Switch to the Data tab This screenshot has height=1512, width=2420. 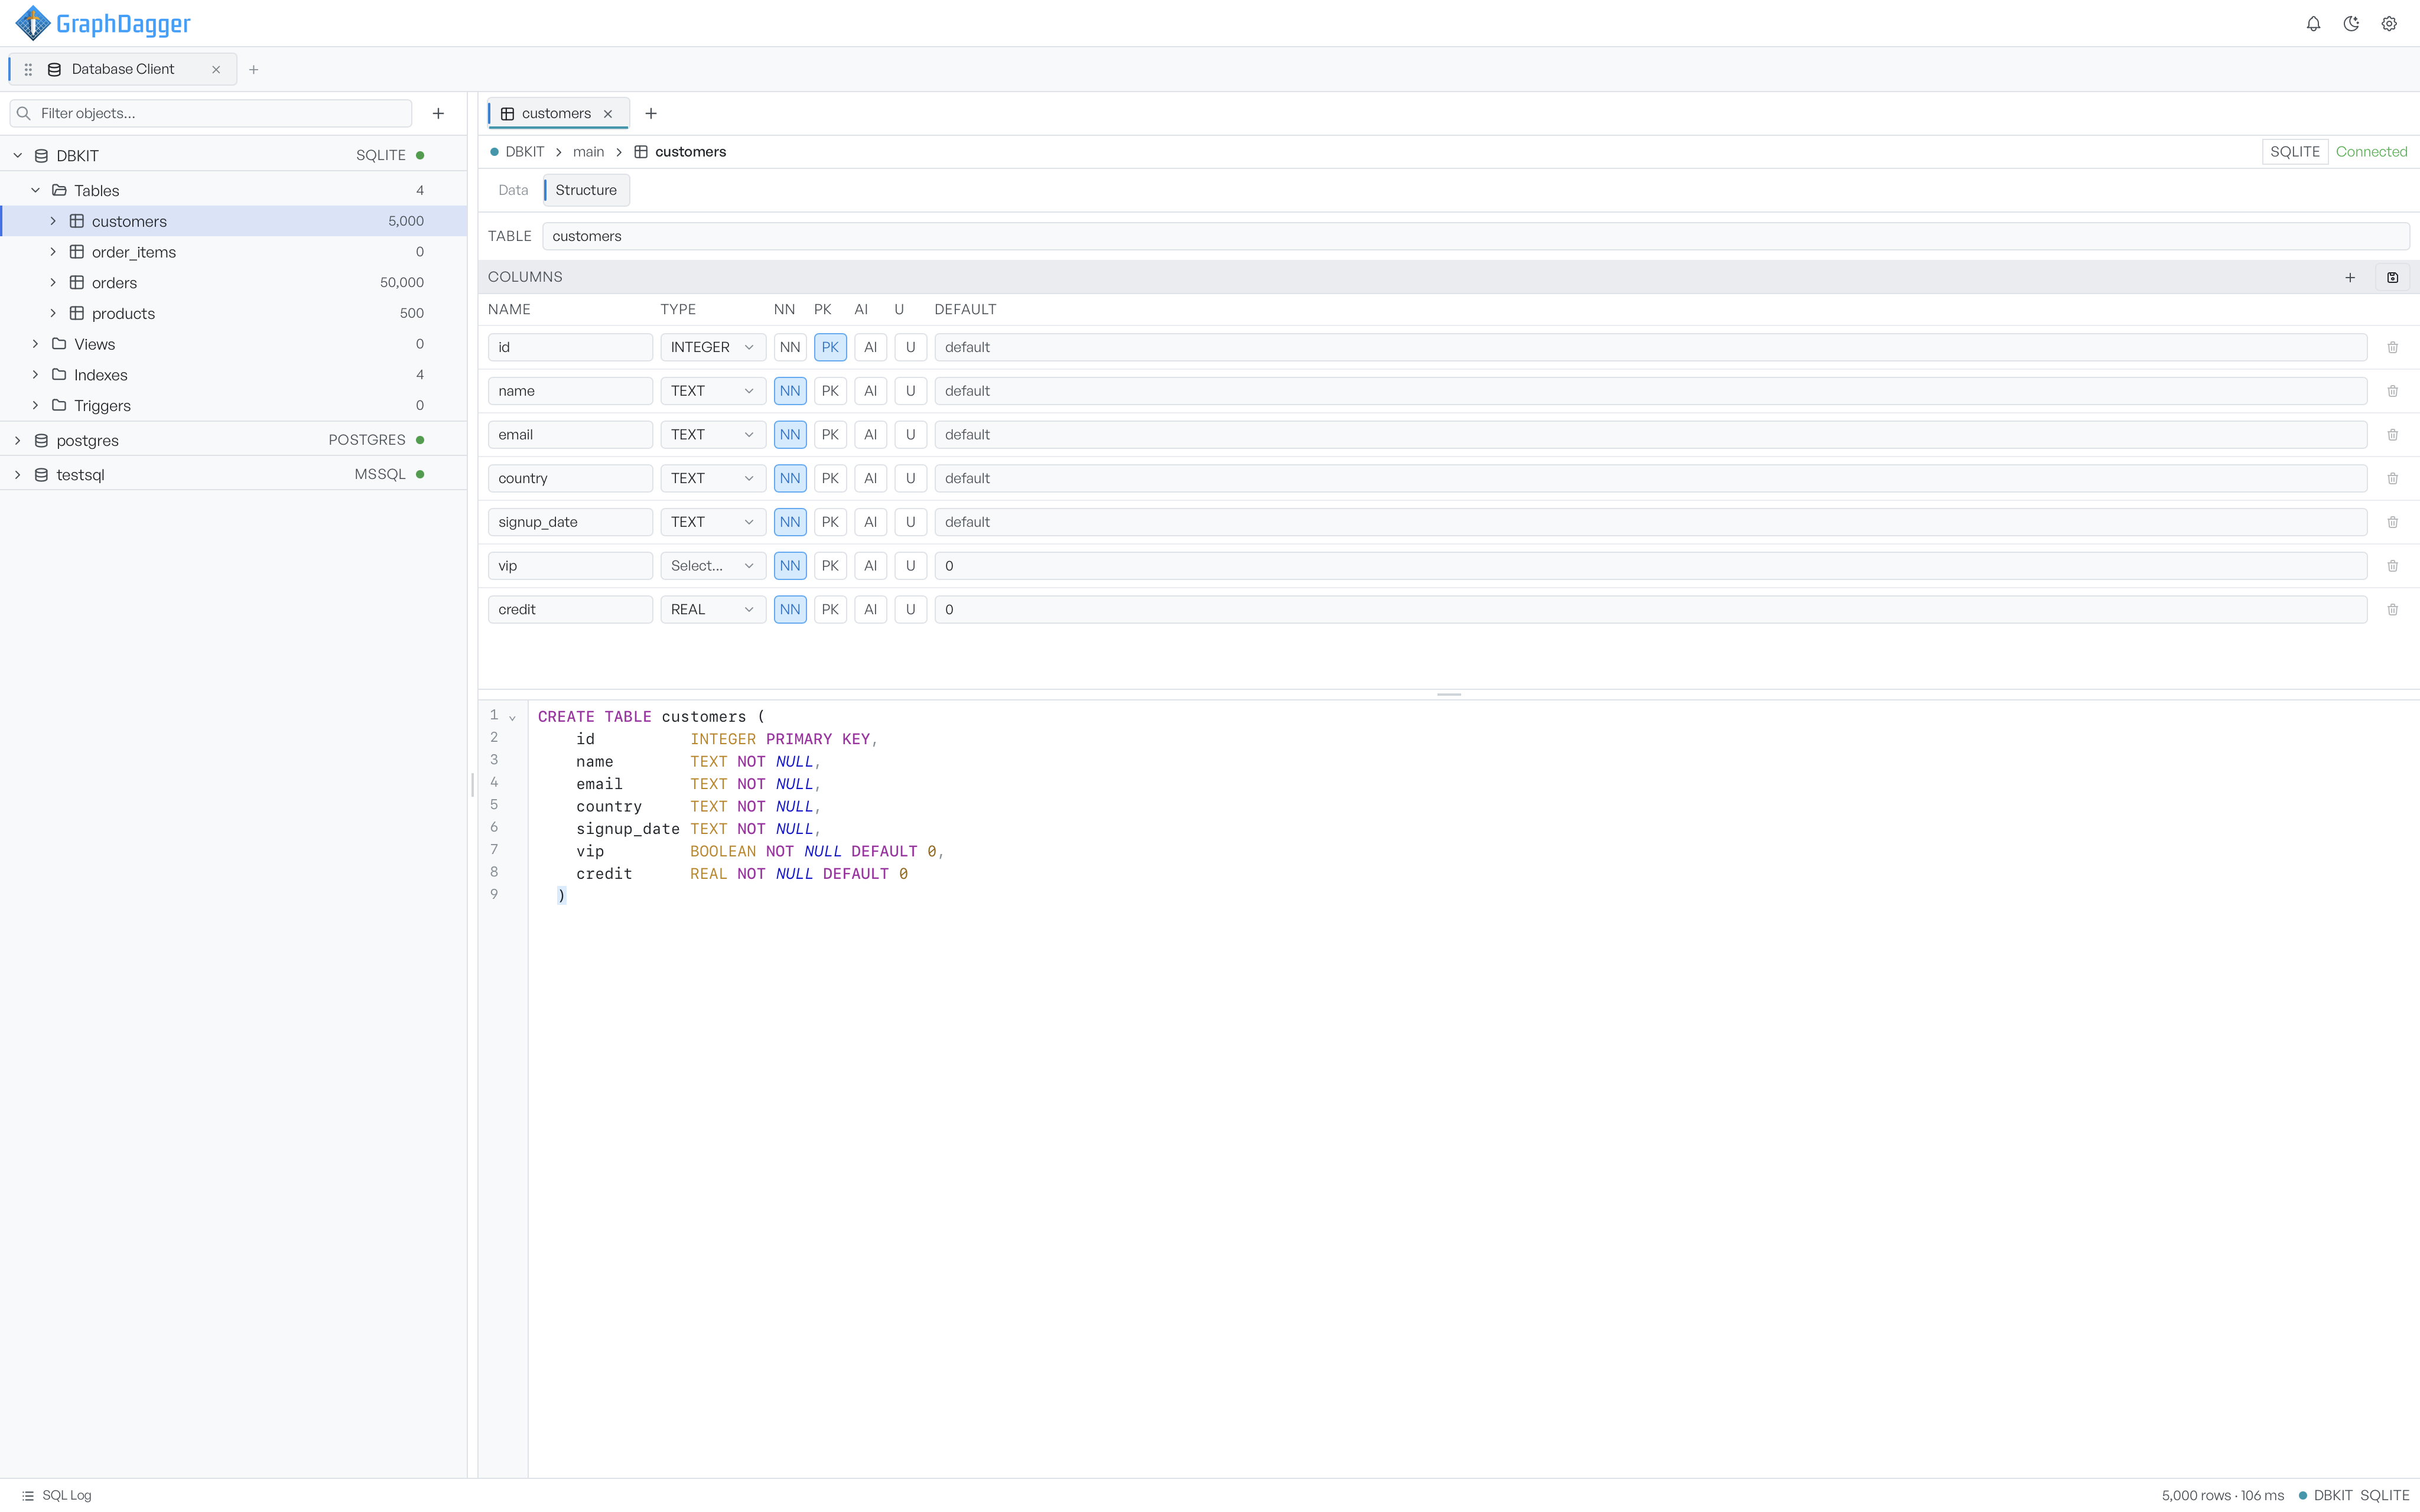tap(513, 190)
